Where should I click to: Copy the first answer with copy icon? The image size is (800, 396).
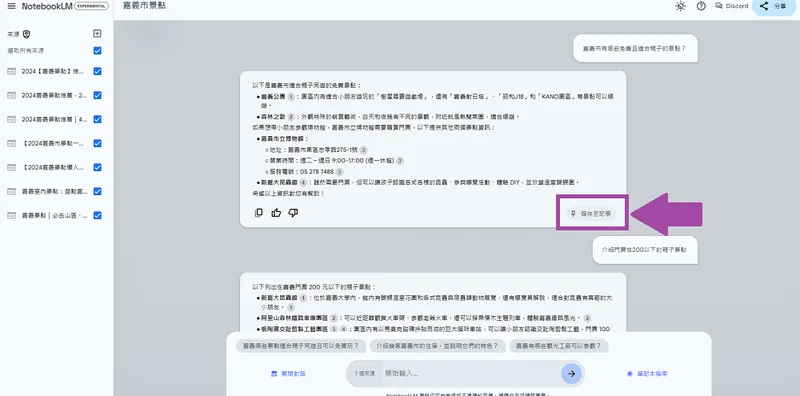[x=259, y=213]
